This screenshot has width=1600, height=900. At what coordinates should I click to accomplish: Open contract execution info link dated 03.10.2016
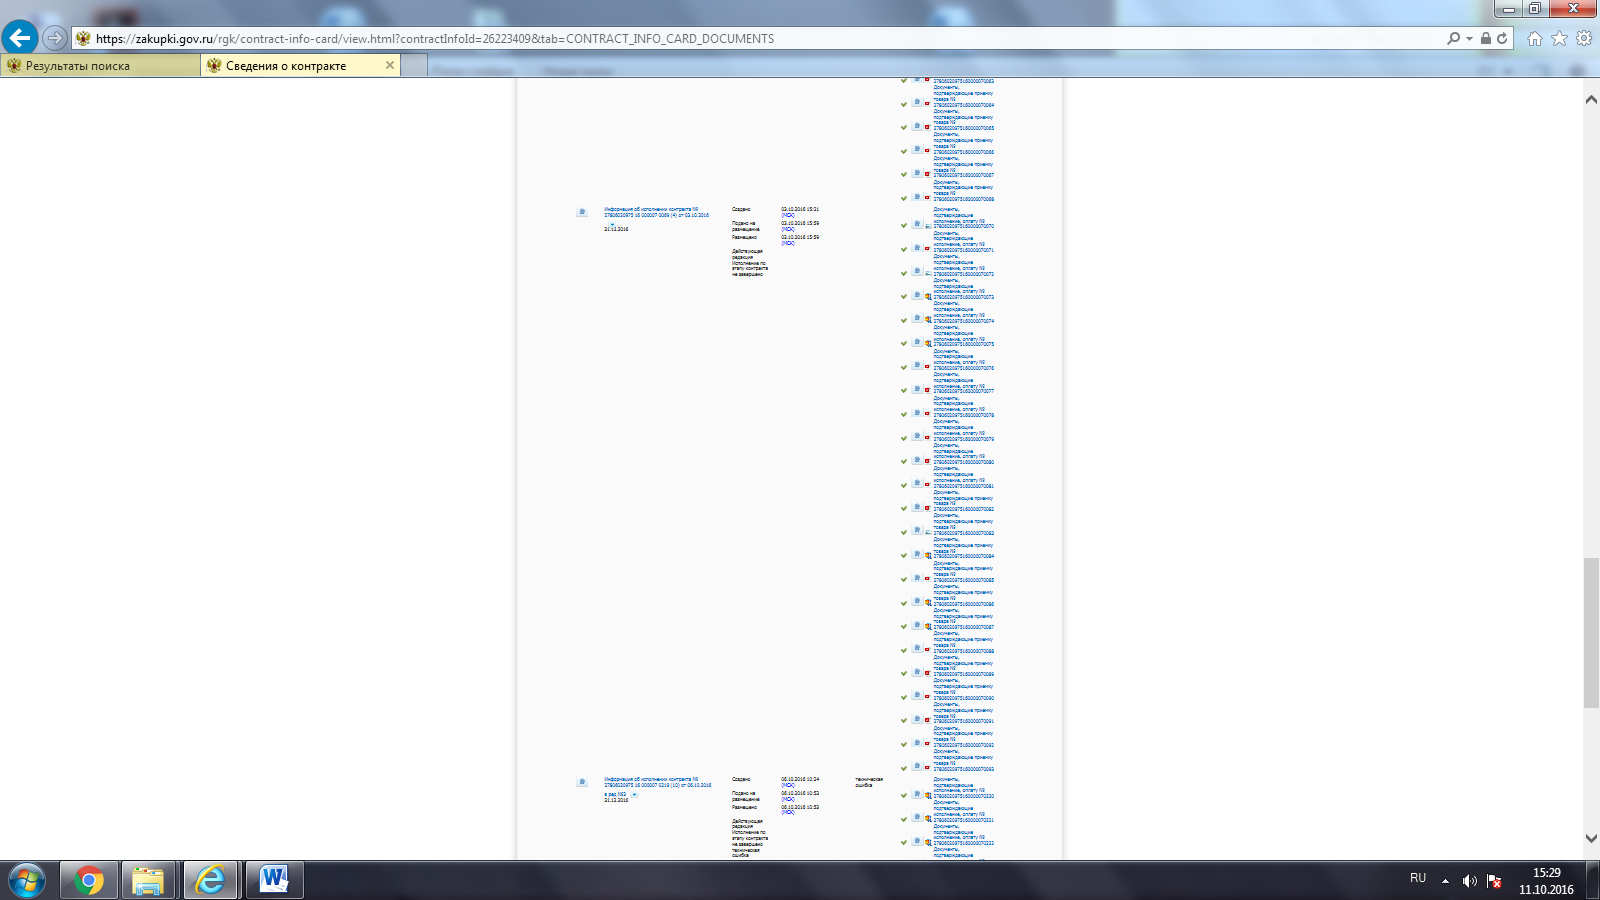pyautogui.click(x=656, y=212)
